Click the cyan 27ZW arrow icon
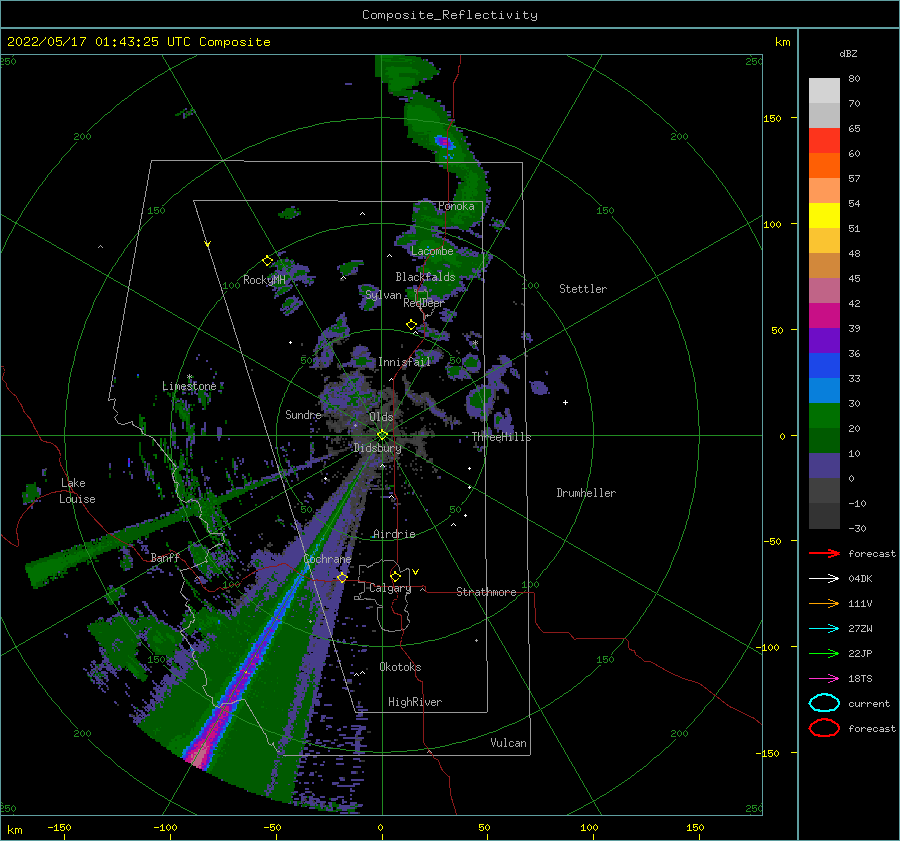Viewport: 900px width, 841px height. click(824, 628)
